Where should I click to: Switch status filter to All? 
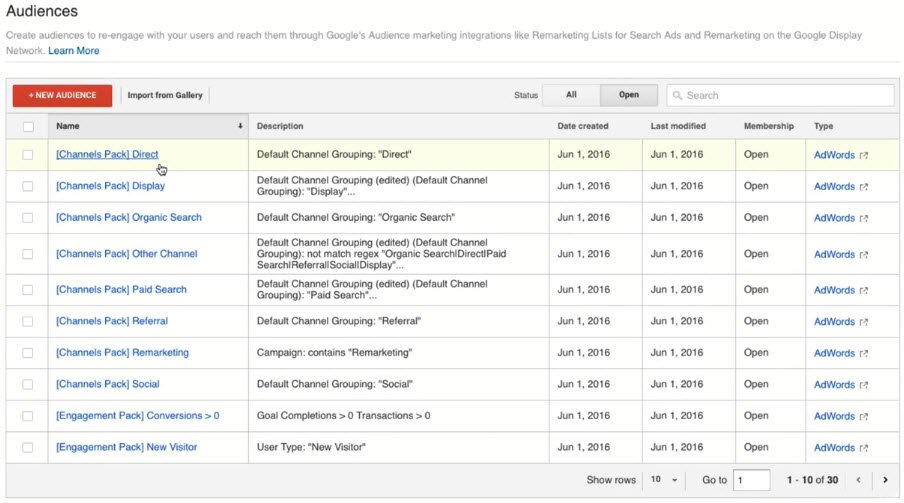(x=571, y=95)
